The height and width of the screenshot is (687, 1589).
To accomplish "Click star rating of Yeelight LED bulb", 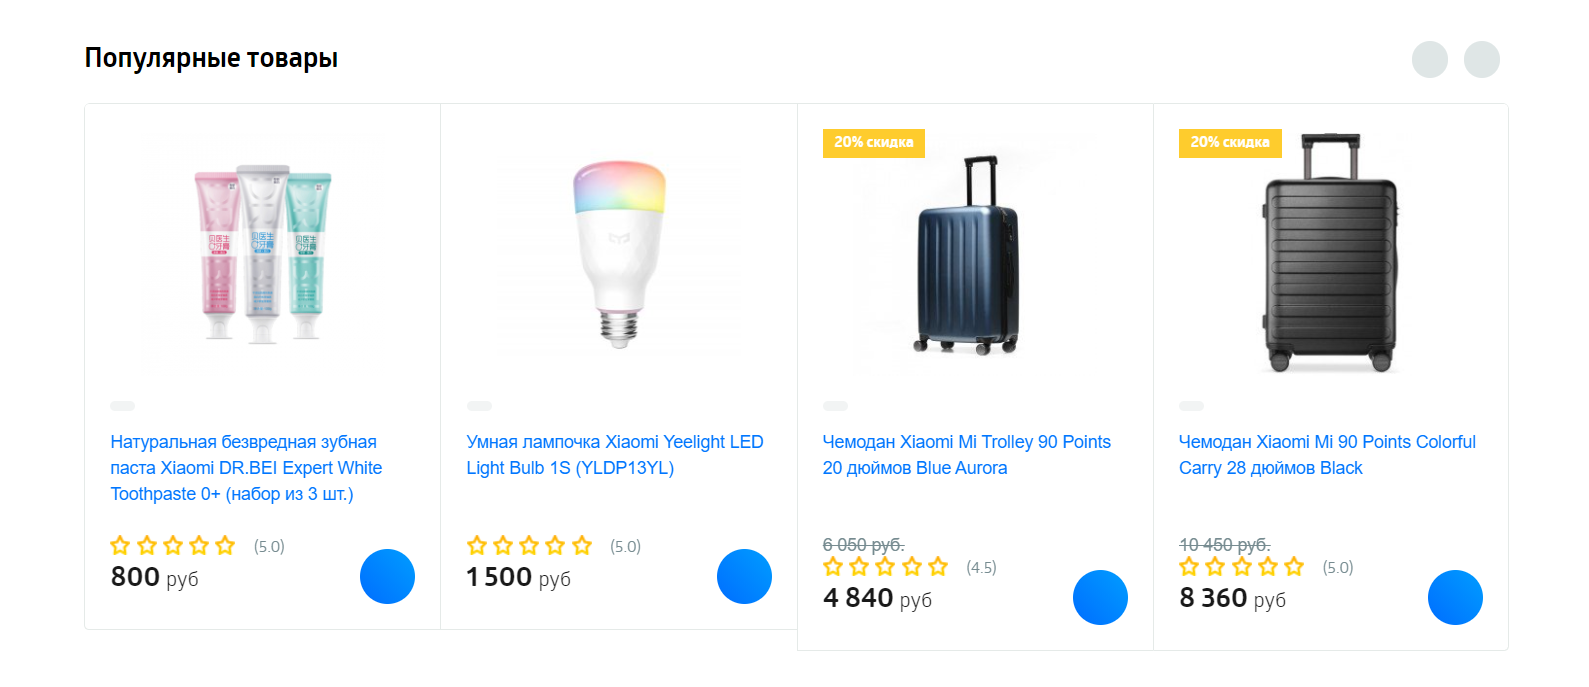I will coord(529,546).
